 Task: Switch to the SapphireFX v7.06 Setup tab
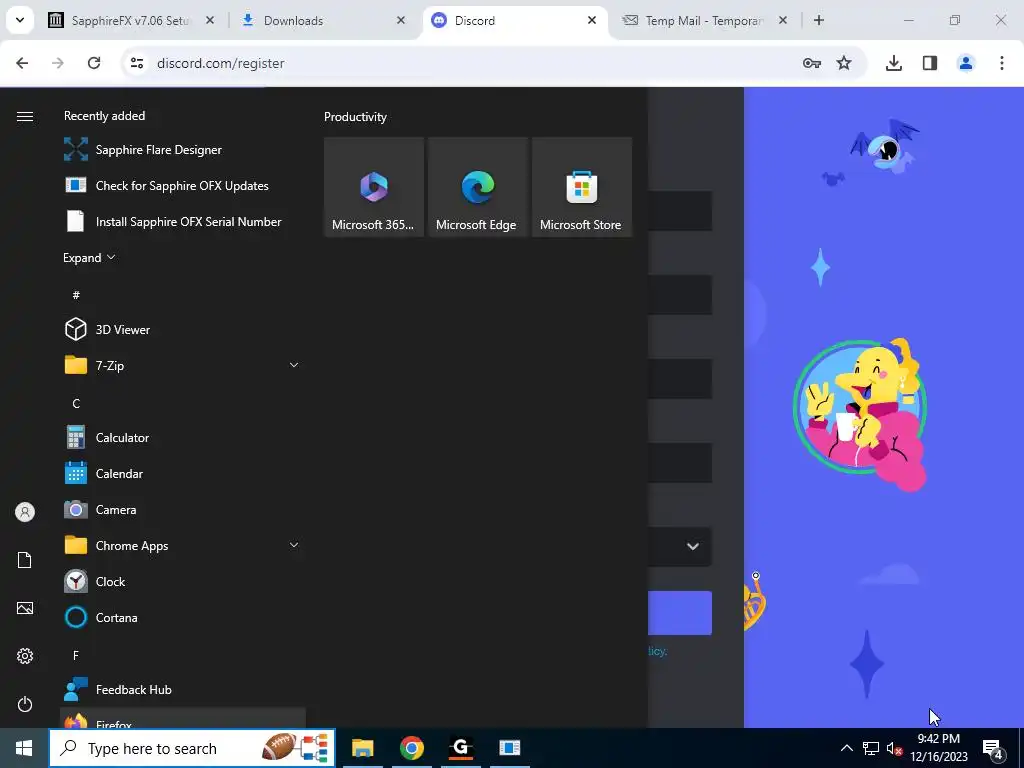tap(131, 21)
